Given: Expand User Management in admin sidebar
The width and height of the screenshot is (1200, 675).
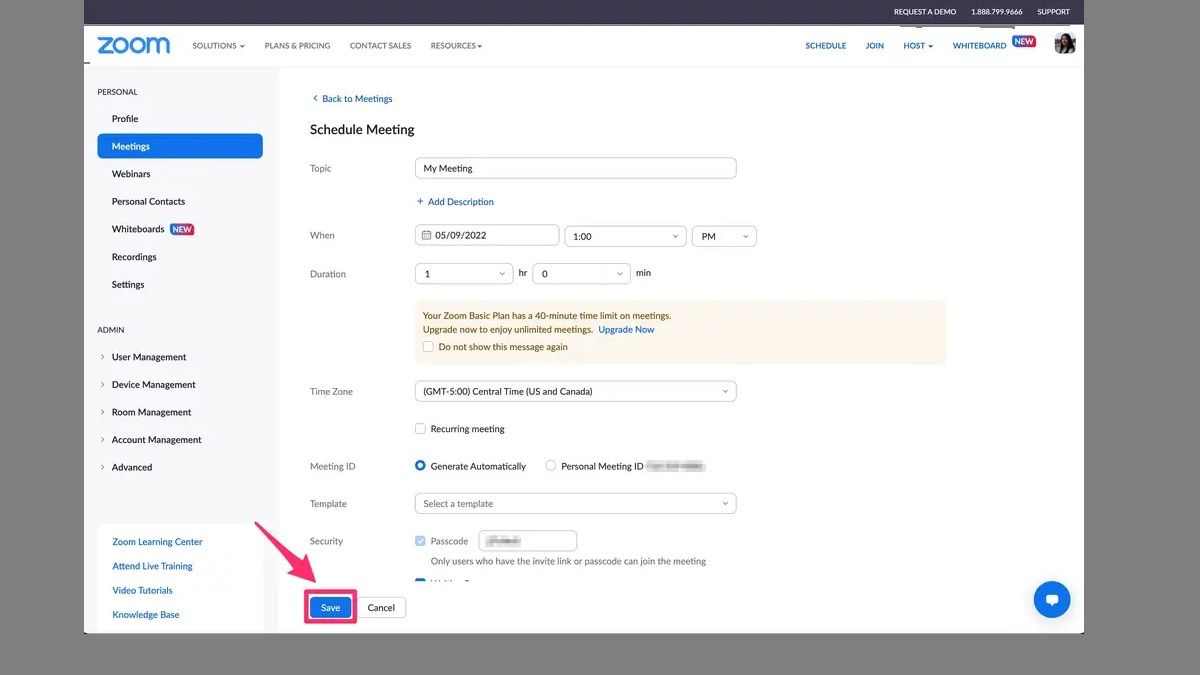Looking at the screenshot, I should tap(148, 357).
